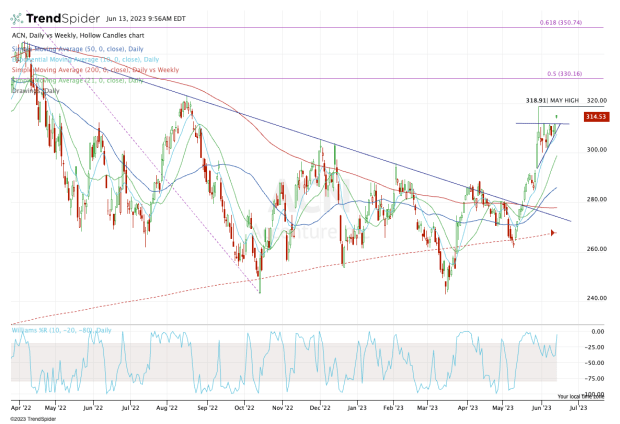This screenshot has height=424, width=620.
Task: Select the Simple Moving Average 200 legend
Action: [x=95, y=70]
